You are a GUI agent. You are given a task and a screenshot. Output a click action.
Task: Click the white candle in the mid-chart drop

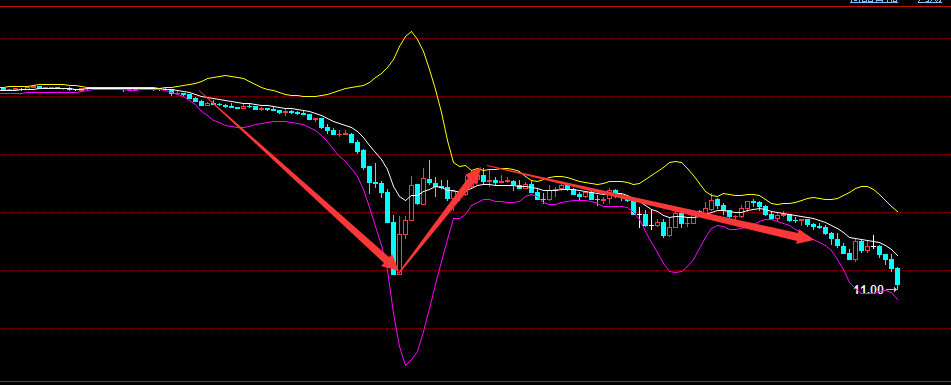640,217
